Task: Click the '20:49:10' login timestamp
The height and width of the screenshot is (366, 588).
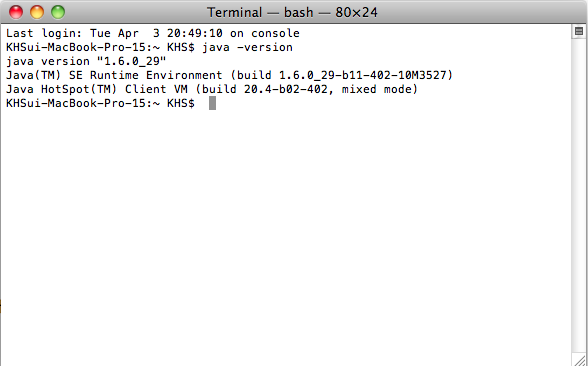Action: click(195, 33)
